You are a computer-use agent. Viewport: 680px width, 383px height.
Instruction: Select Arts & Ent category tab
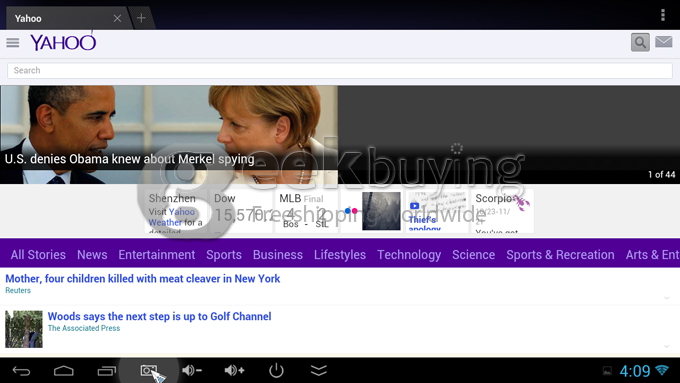(652, 255)
